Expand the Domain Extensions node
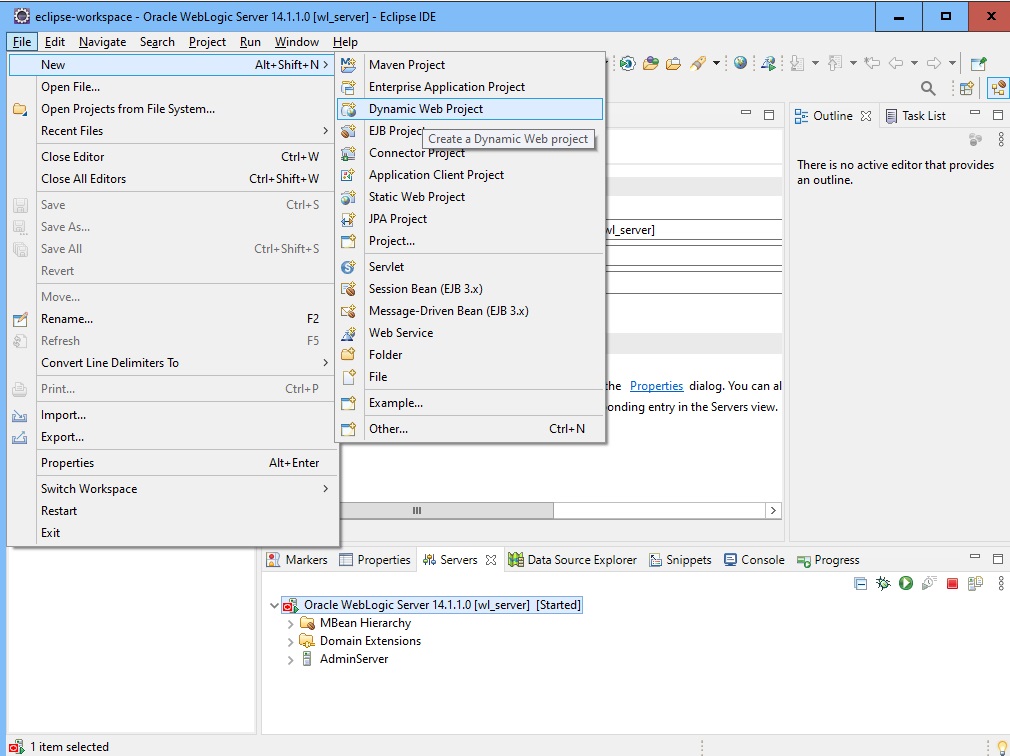 coord(291,641)
